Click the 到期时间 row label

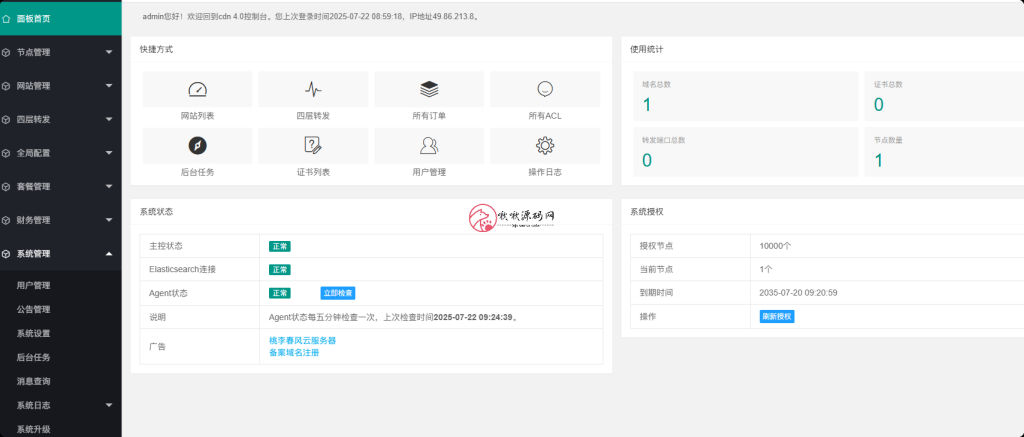tap(656, 293)
